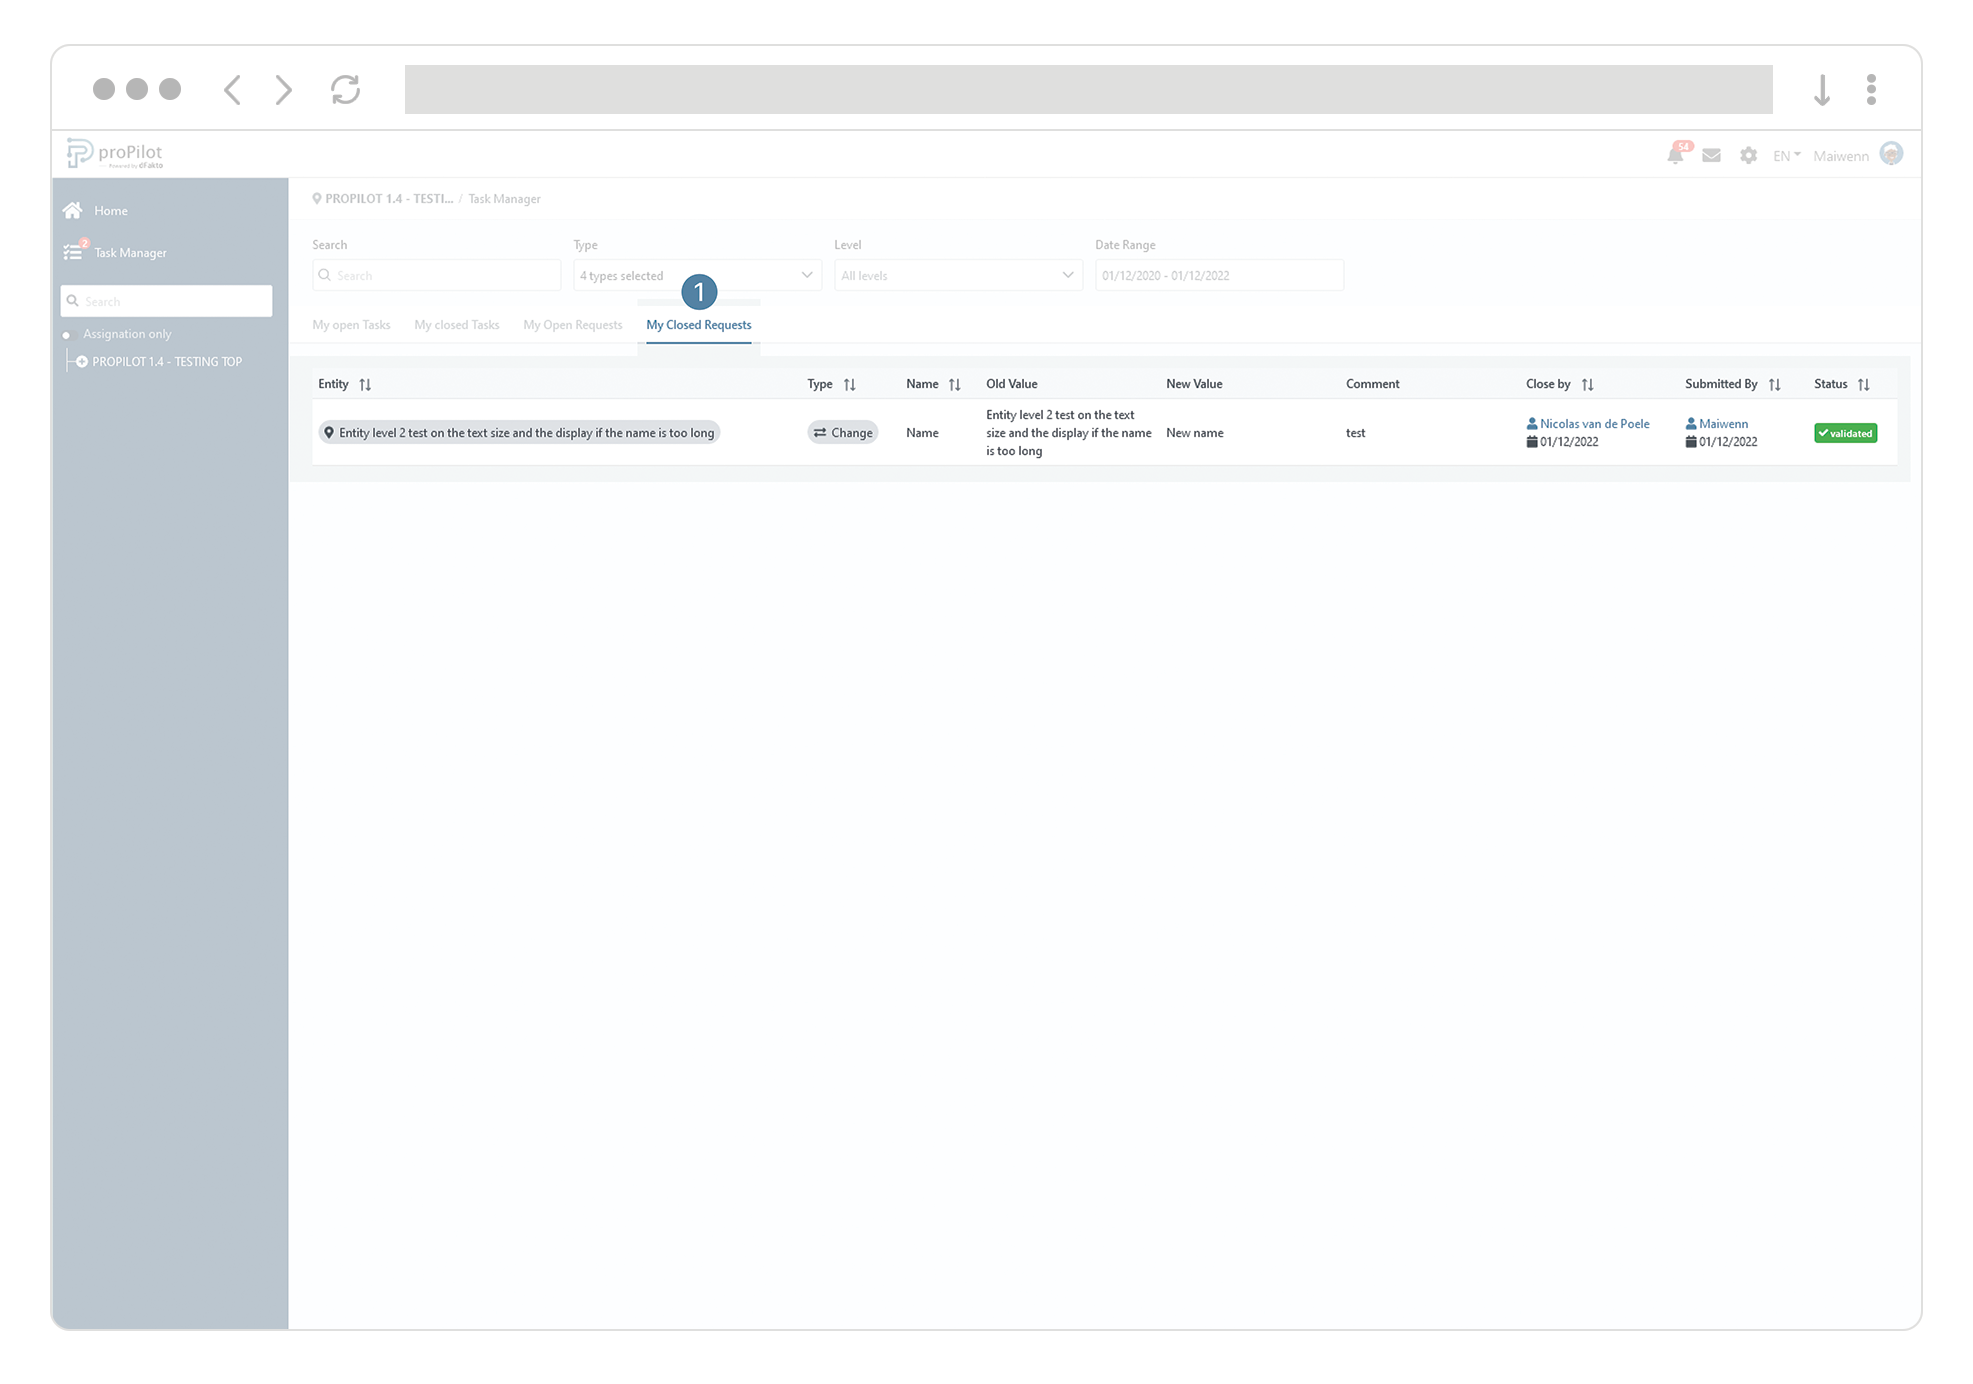Switch to the My closed Tasks tab
Image resolution: width=1973 pixels, height=1384 pixels.
(x=456, y=325)
